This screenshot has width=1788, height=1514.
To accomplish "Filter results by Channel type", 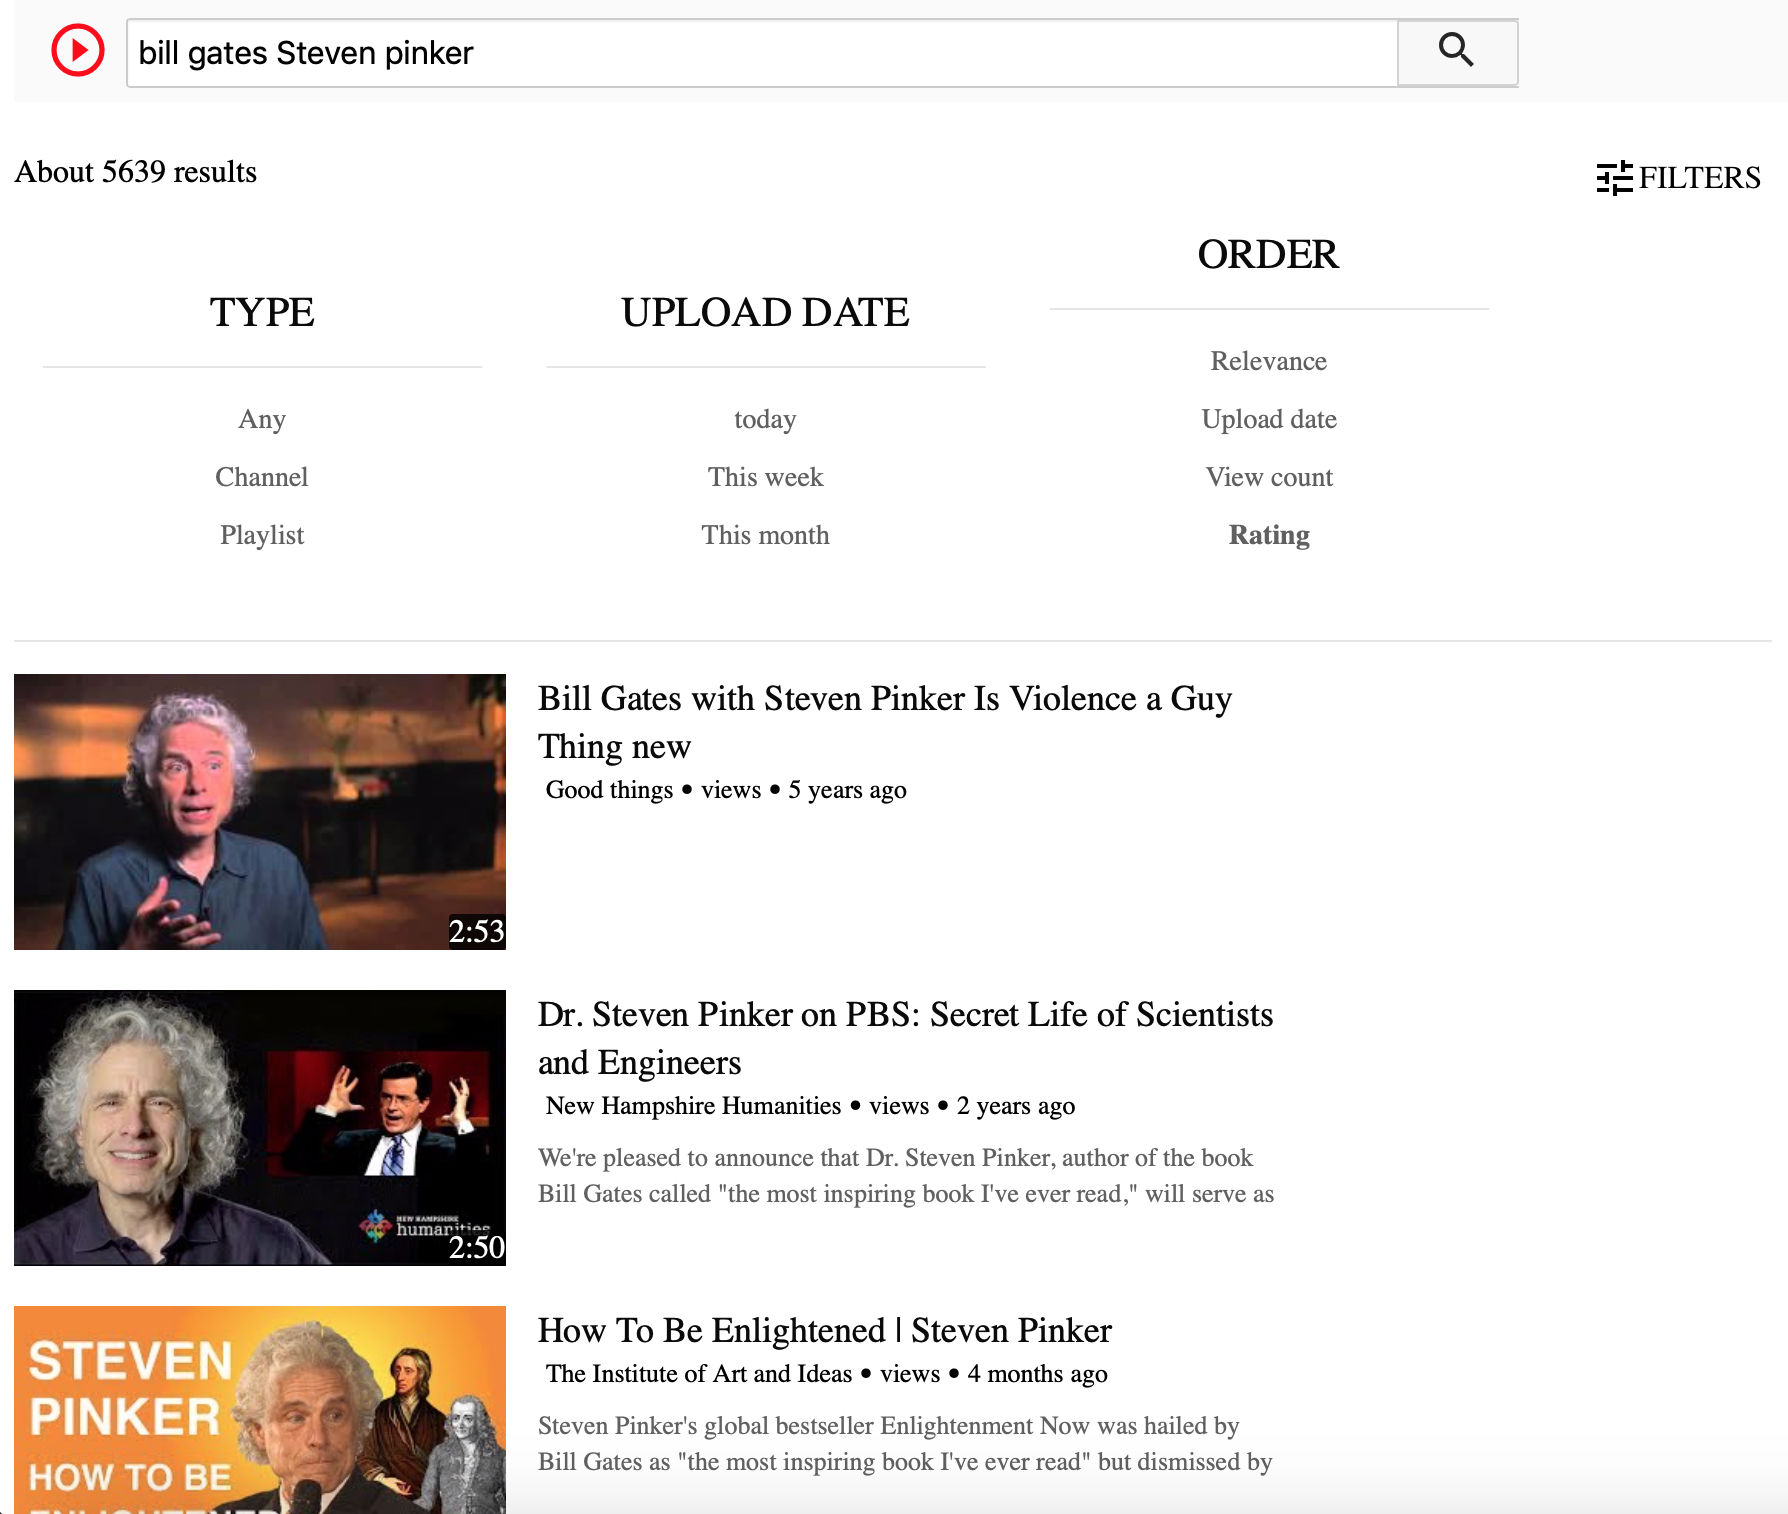I will point(262,477).
